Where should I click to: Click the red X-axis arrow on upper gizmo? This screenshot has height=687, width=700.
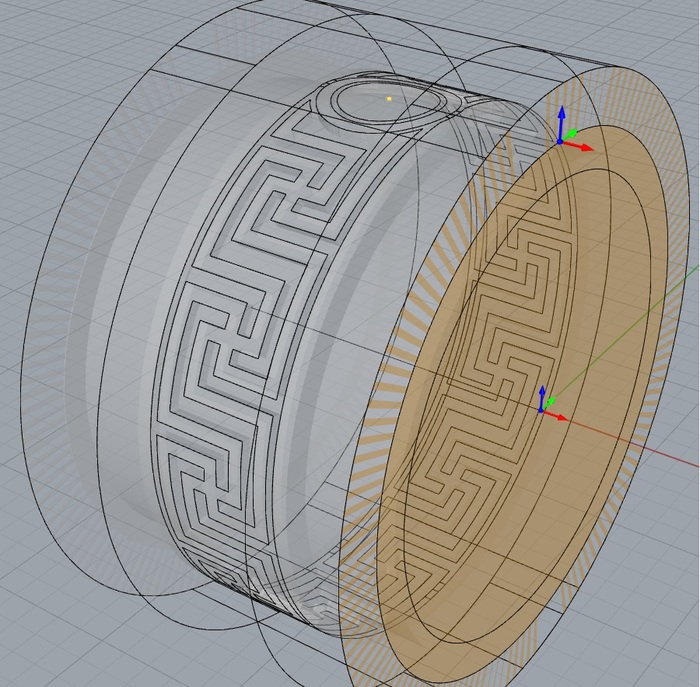click(x=585, y=148)
